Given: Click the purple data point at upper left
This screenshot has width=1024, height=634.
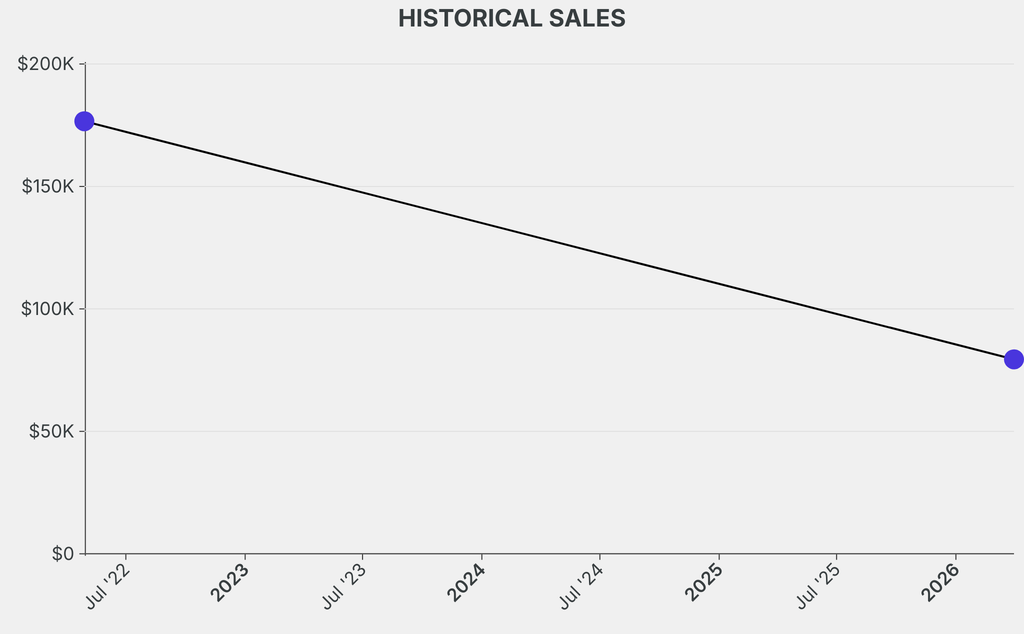Looking at the screenshot, I should tap(85, 121).
